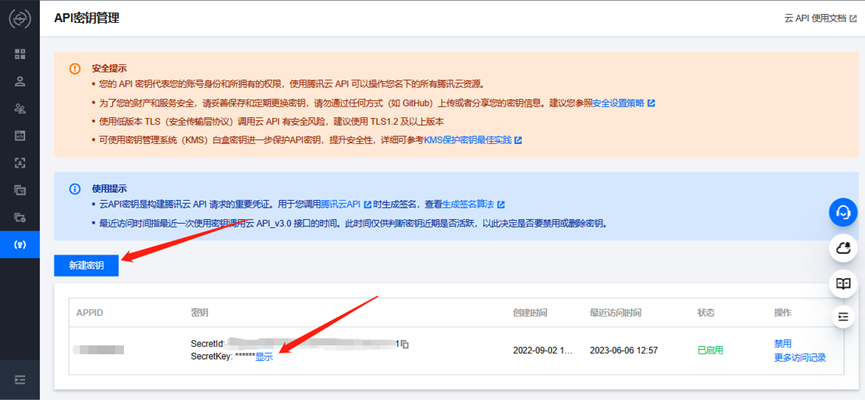Click the list-menu float button
Image resolution: width=865 pixels, height=400 pixels.
tap(843, 316)
